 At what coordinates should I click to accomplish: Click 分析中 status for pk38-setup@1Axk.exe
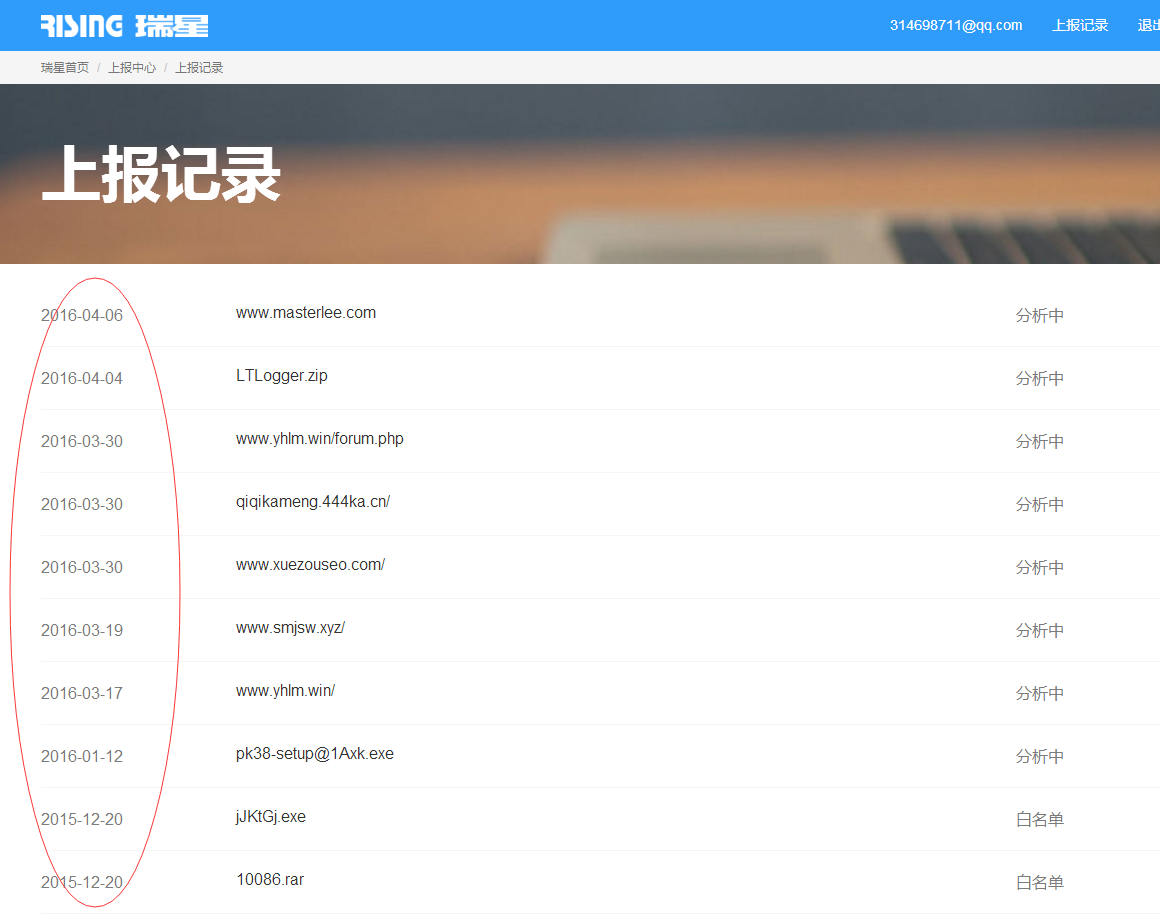coord(1039,757)
